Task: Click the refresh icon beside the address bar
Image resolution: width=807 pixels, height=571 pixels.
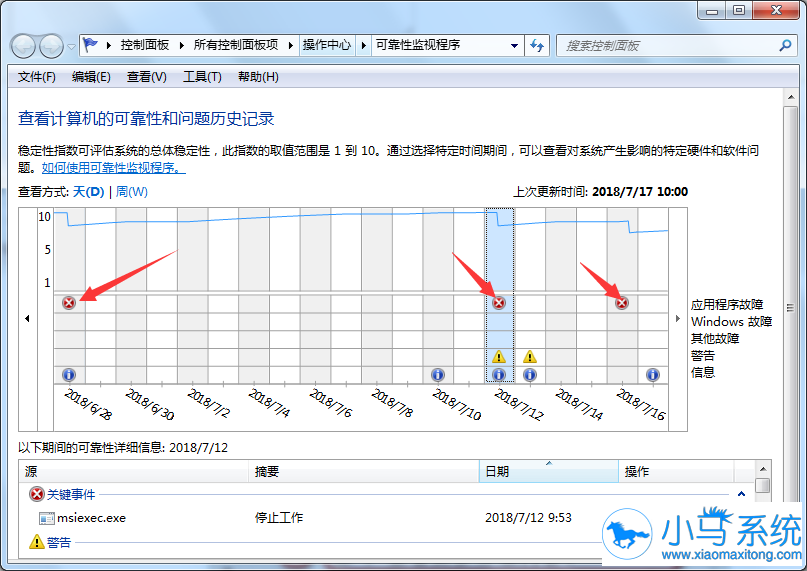Action: pos(537,45)
